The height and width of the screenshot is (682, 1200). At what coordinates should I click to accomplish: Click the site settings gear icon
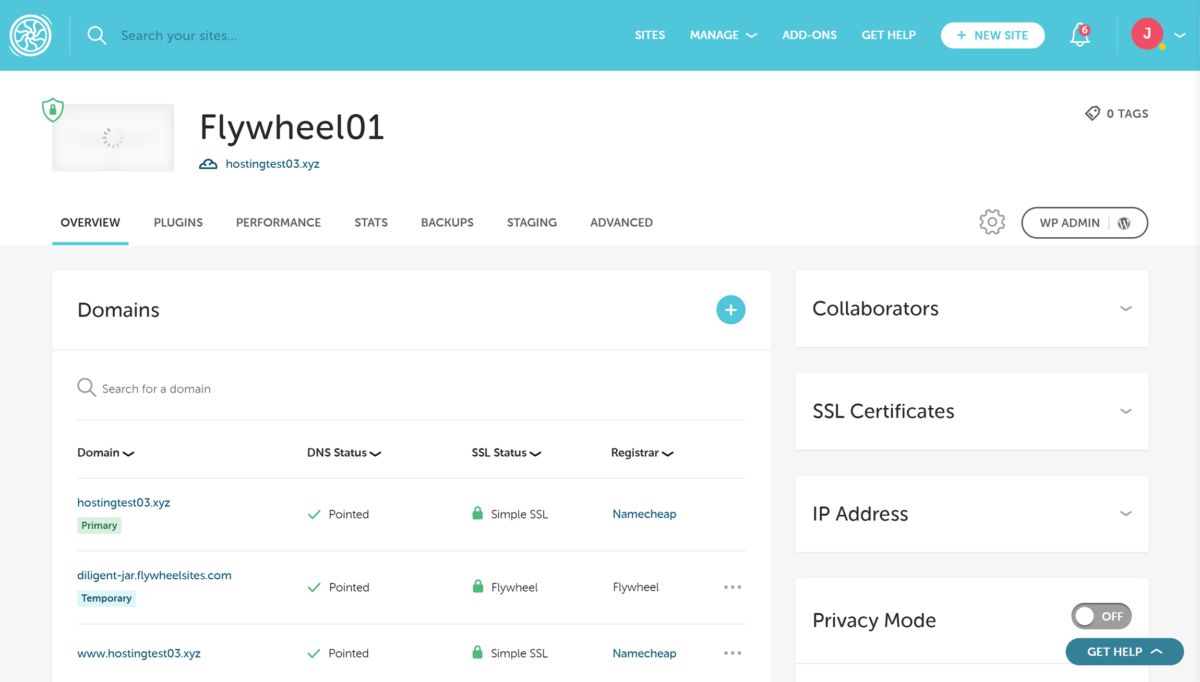(991, 222)
